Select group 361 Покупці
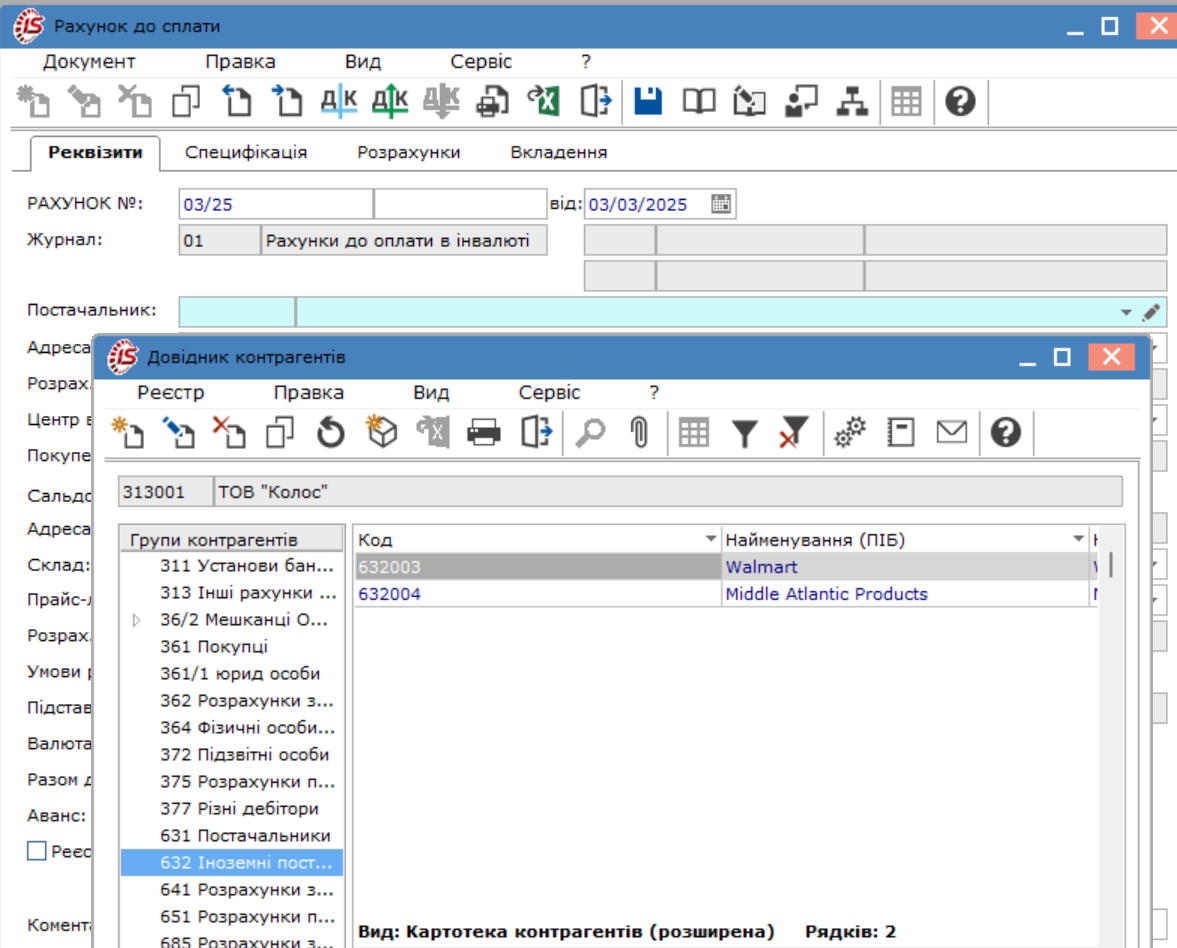Image resolution: width=1177 pixels, height=948 pixels. click(232, 646)
